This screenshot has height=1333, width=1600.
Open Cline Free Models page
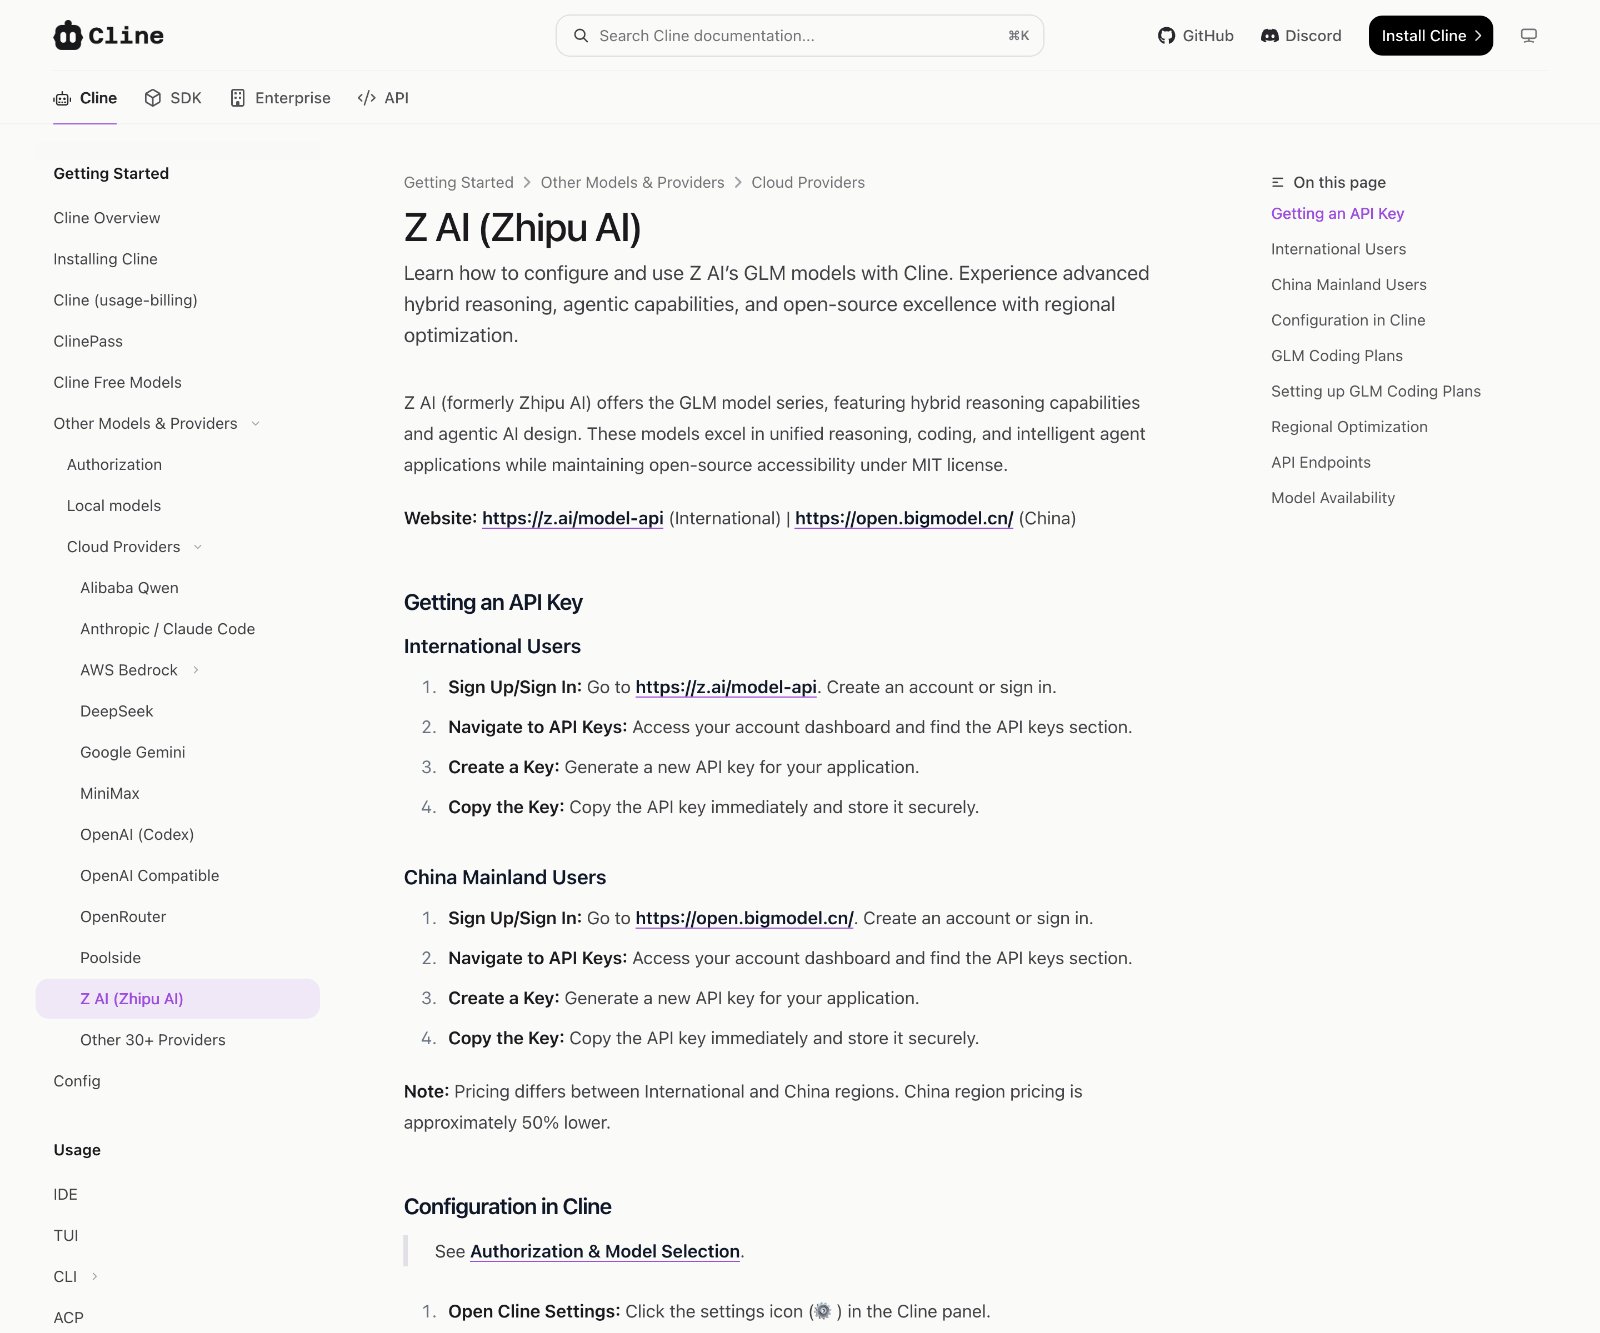click(118, 382)
